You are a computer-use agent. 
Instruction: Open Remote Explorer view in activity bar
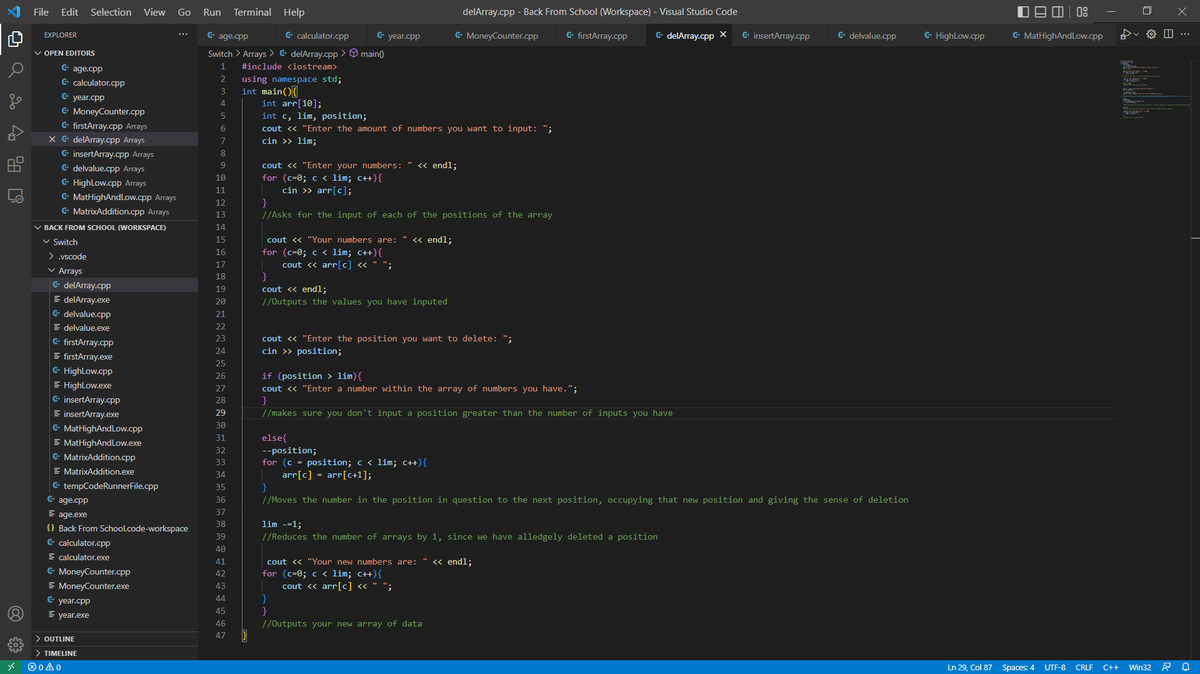click(15, 197)
